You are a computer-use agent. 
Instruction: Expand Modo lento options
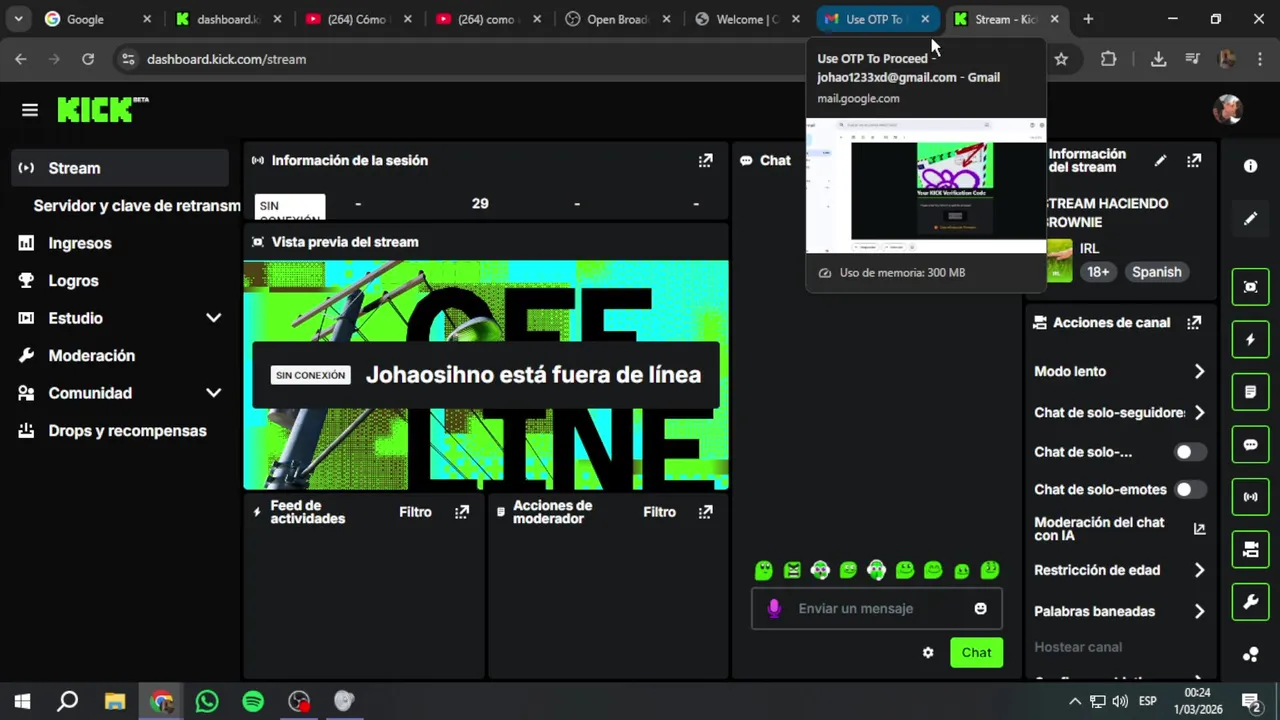1199,371
